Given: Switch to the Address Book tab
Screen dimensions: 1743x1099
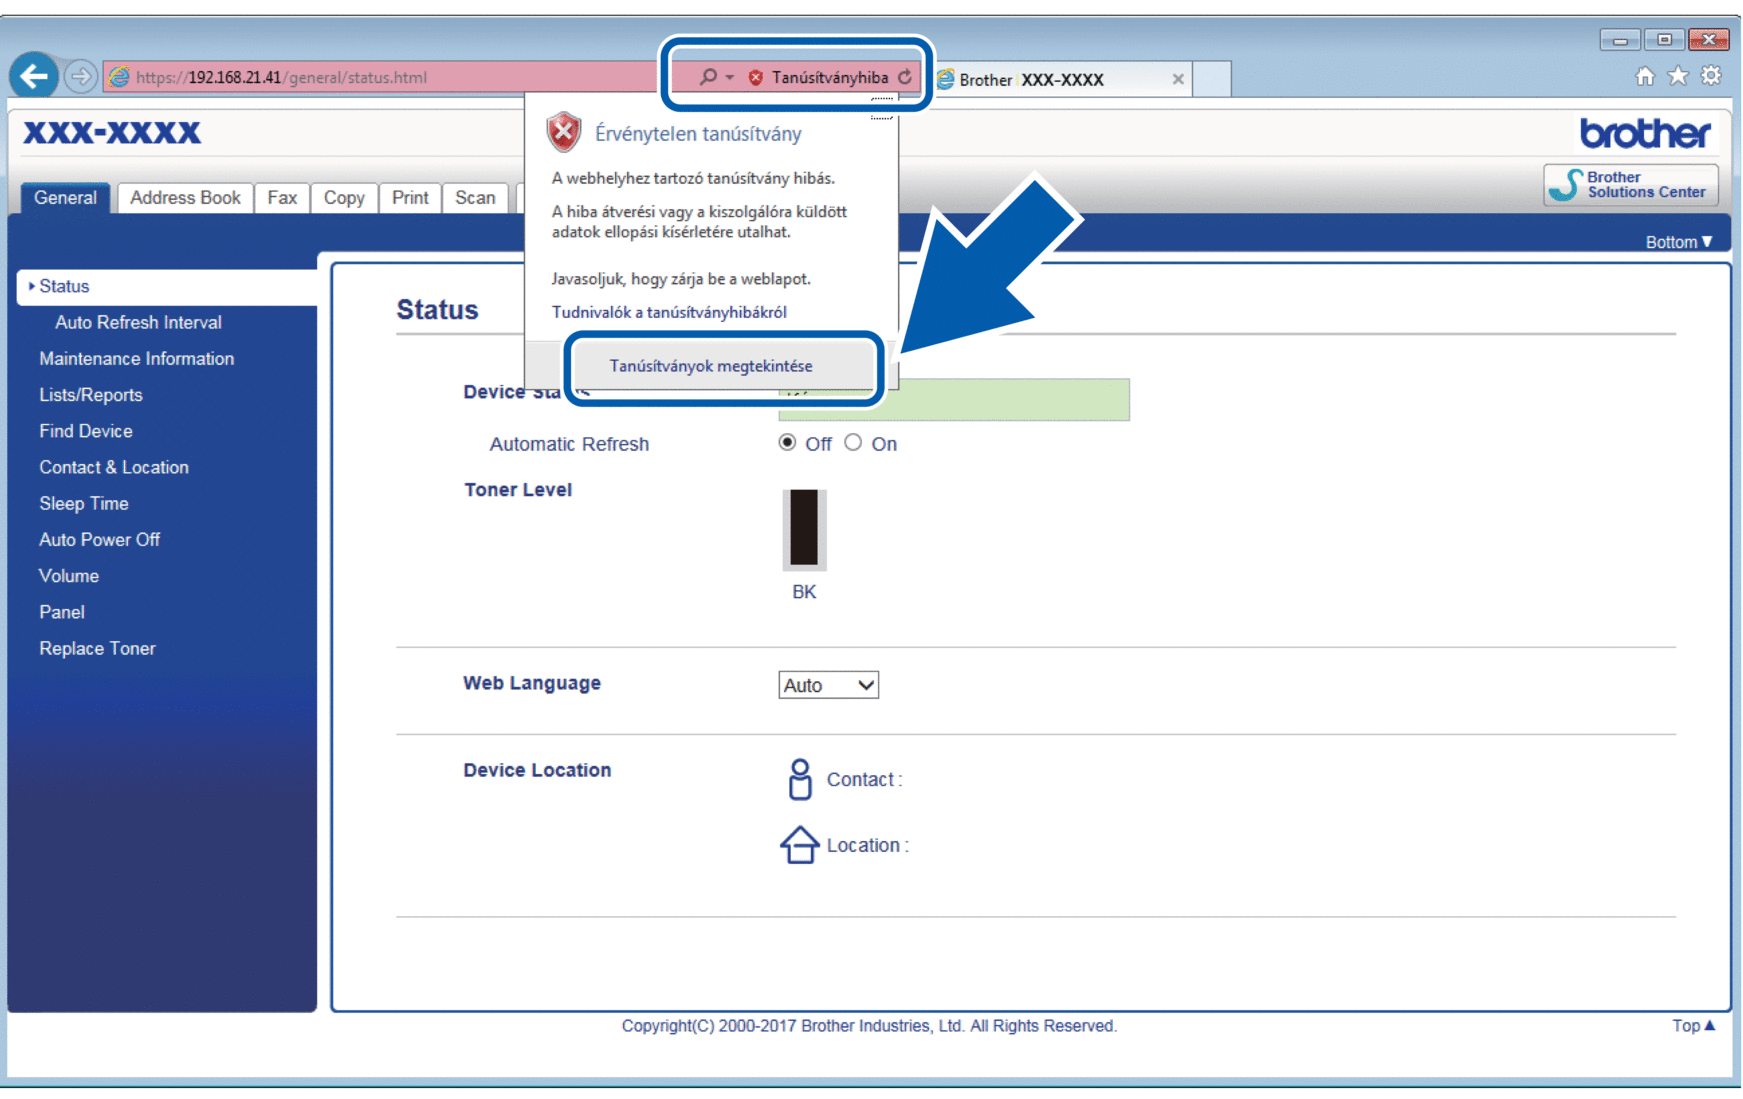Looking at the screenshot, I should pyautogui.click(x=185, y=198).
